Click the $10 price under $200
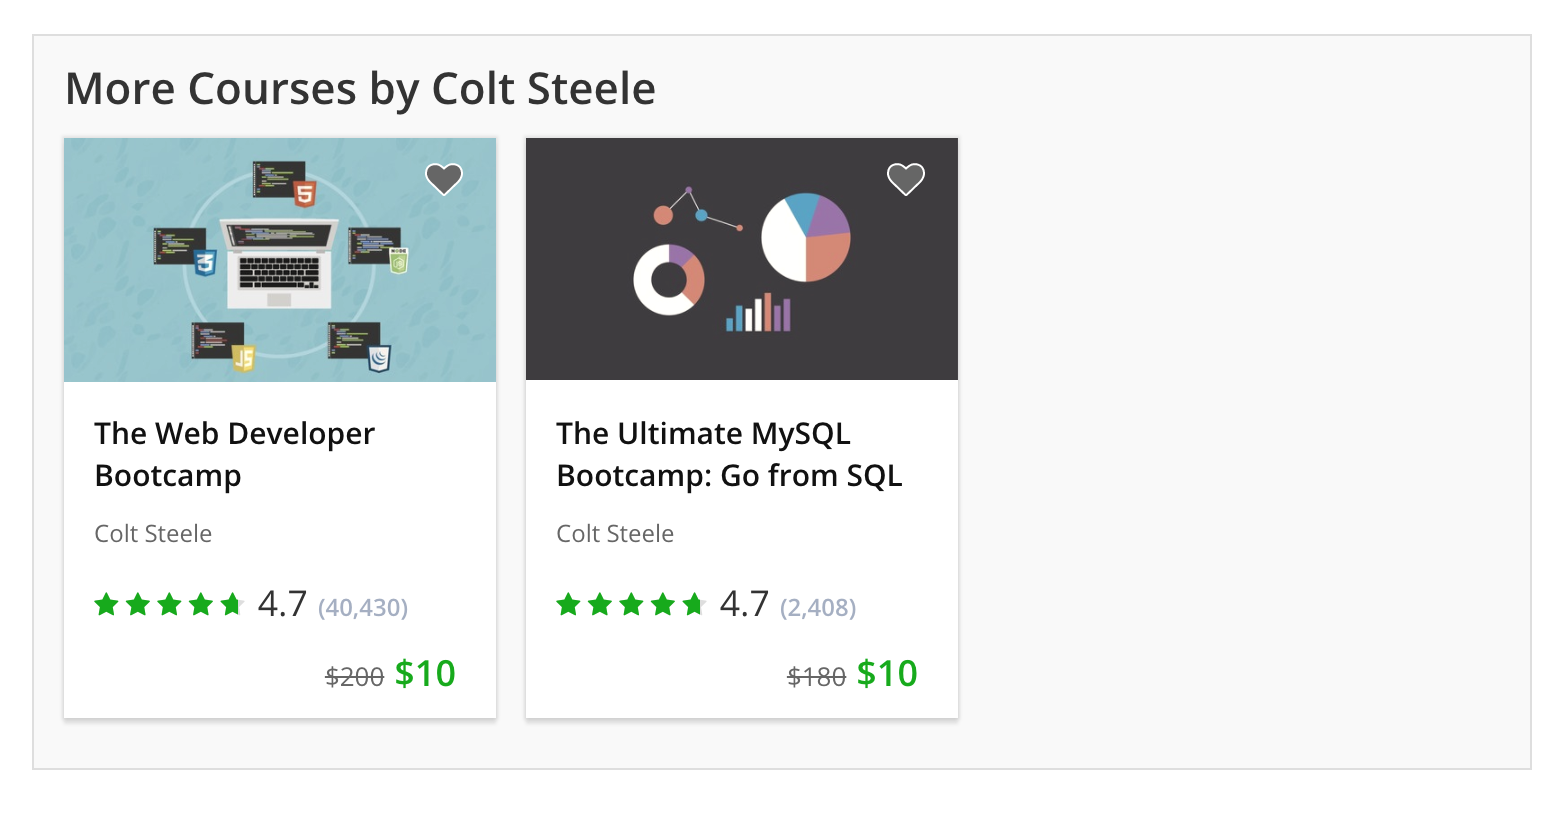 click(425, 674)
